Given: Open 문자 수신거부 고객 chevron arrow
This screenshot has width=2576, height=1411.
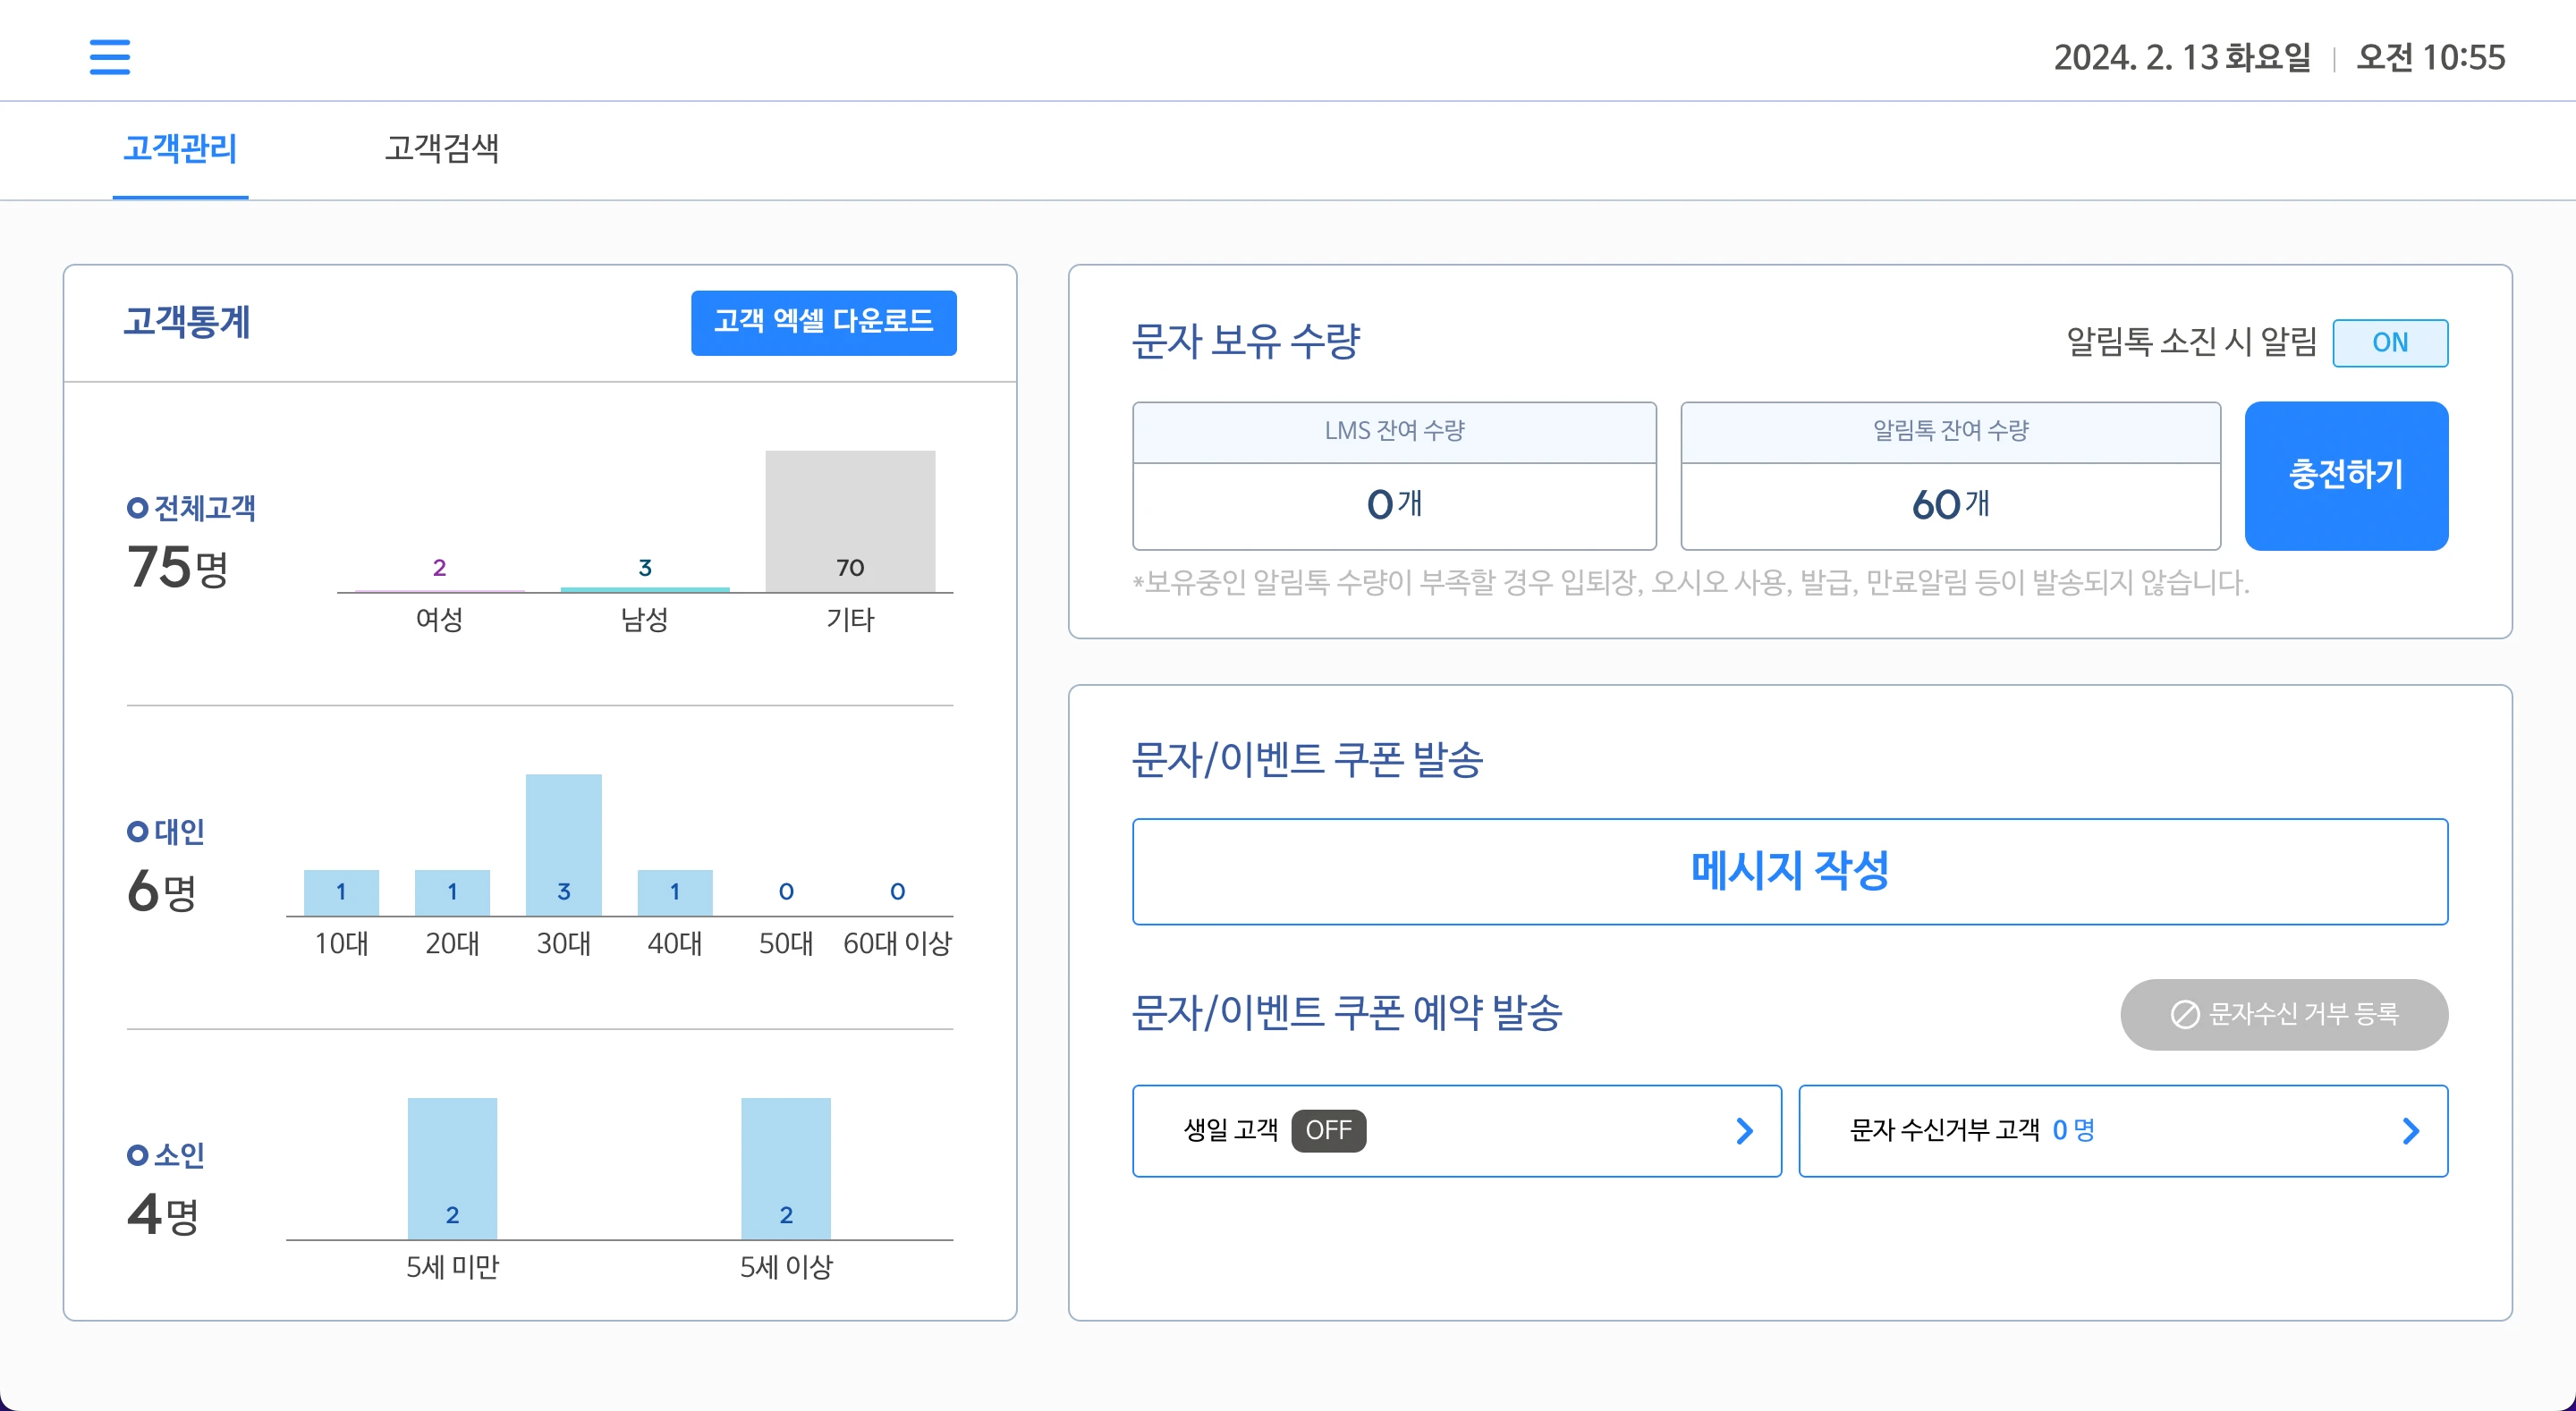Looking at the screenshot, I should coord(2410,1131).
